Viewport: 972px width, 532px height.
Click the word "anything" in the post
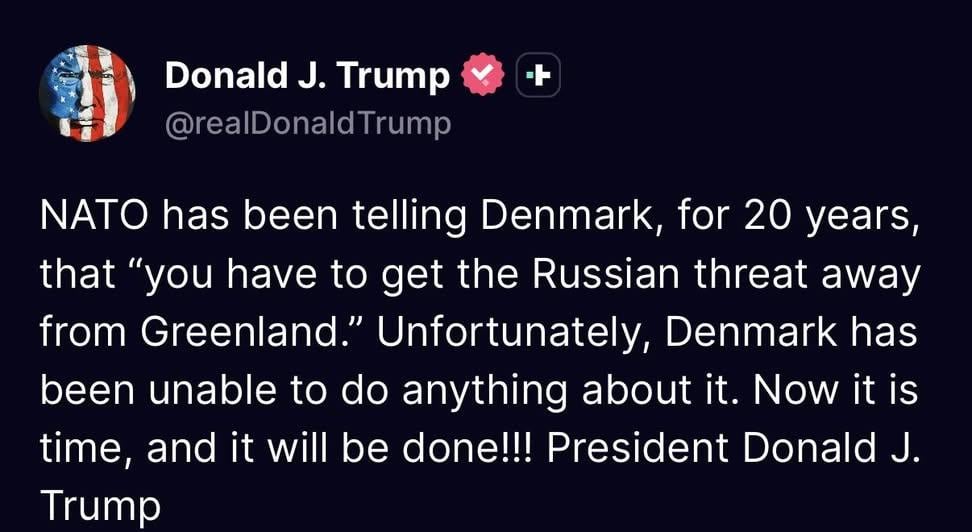coord(484,392)
